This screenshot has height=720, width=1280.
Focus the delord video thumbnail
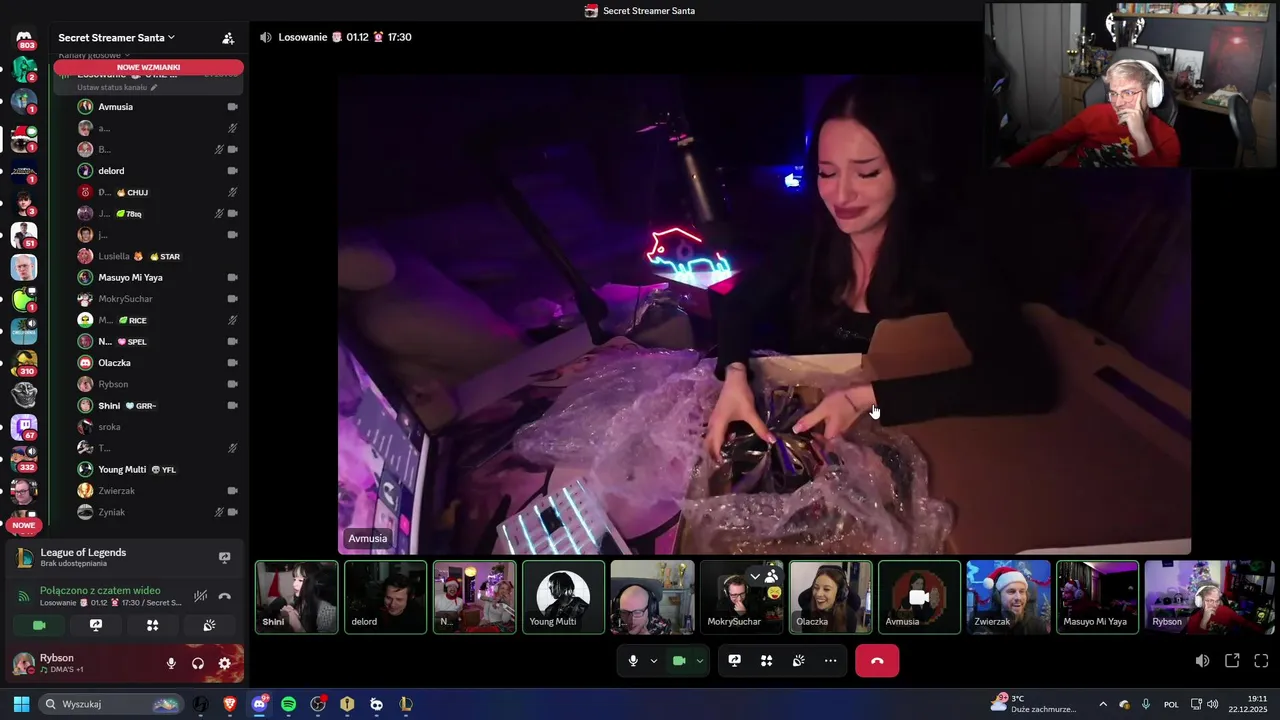click(x=386, y=597)
